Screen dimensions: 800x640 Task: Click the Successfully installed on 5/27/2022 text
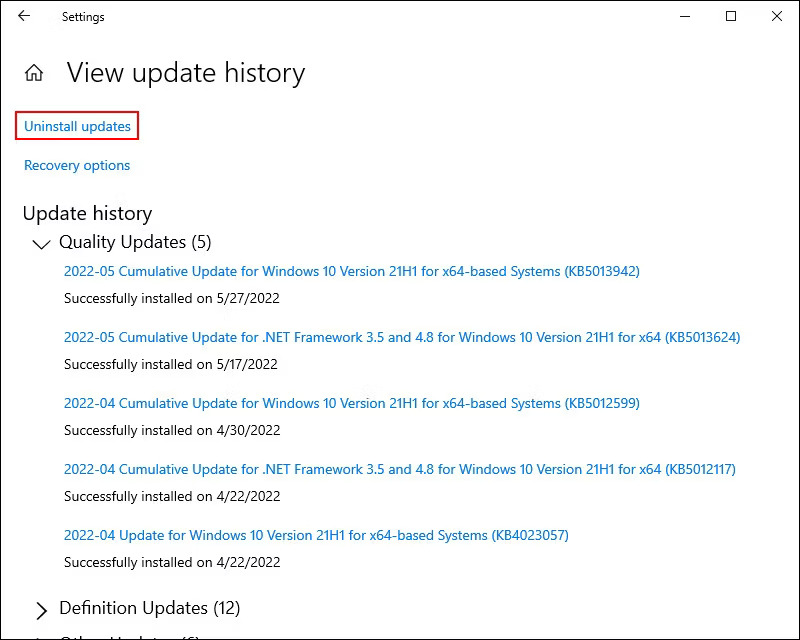pyautogui.click(x=171, y=298)
